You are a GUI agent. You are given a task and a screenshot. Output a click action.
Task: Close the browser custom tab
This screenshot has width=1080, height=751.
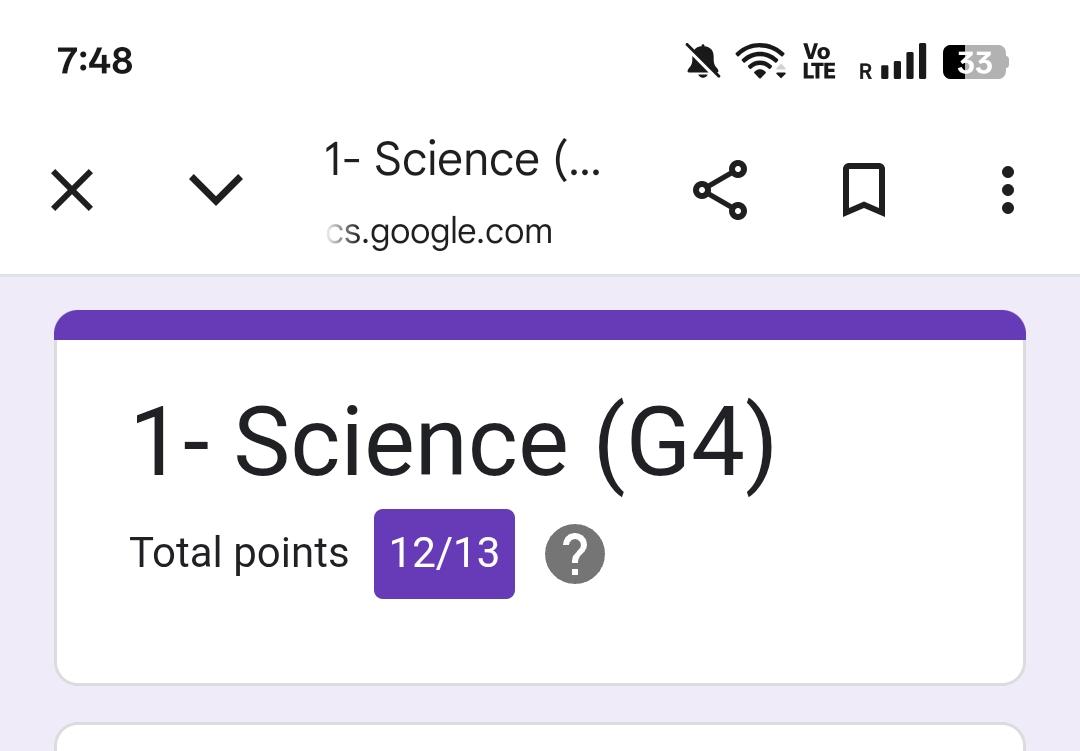pos(72,190)
